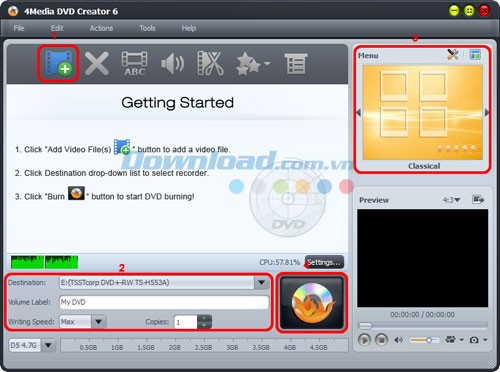Expand the arrow next to the film-reel icon

[x=462, y=340]
